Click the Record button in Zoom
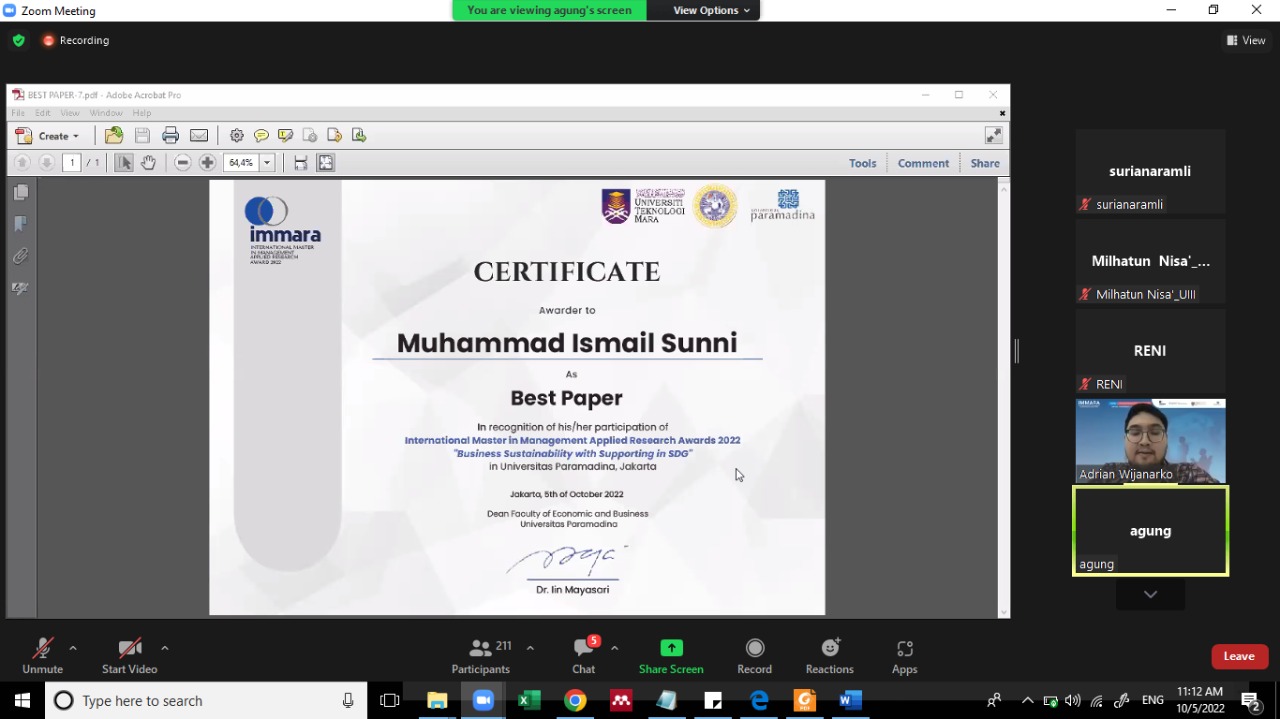Image resolution: width=1280 pixels, height=719 pixels. (754, 655)
